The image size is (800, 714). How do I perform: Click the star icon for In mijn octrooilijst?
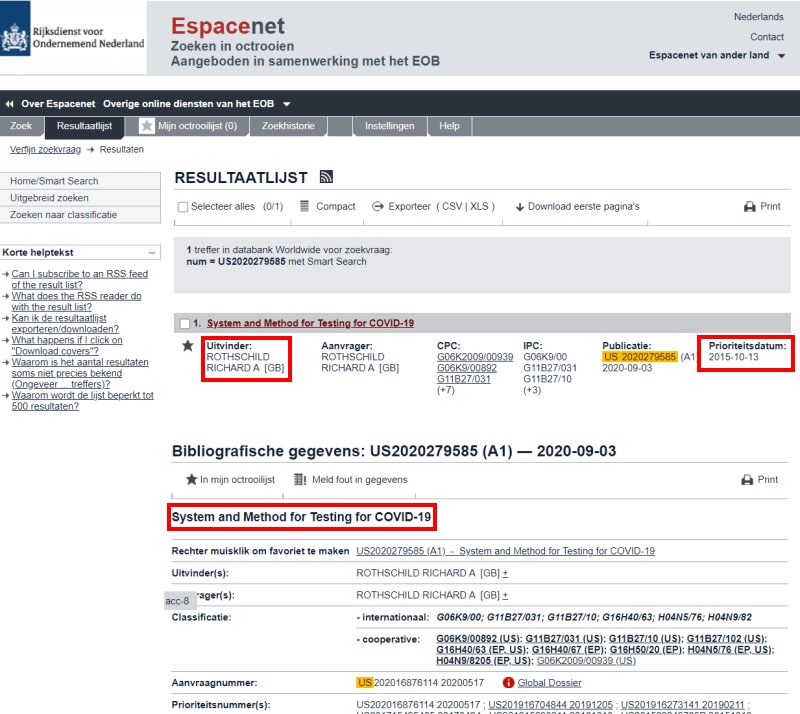191,479
